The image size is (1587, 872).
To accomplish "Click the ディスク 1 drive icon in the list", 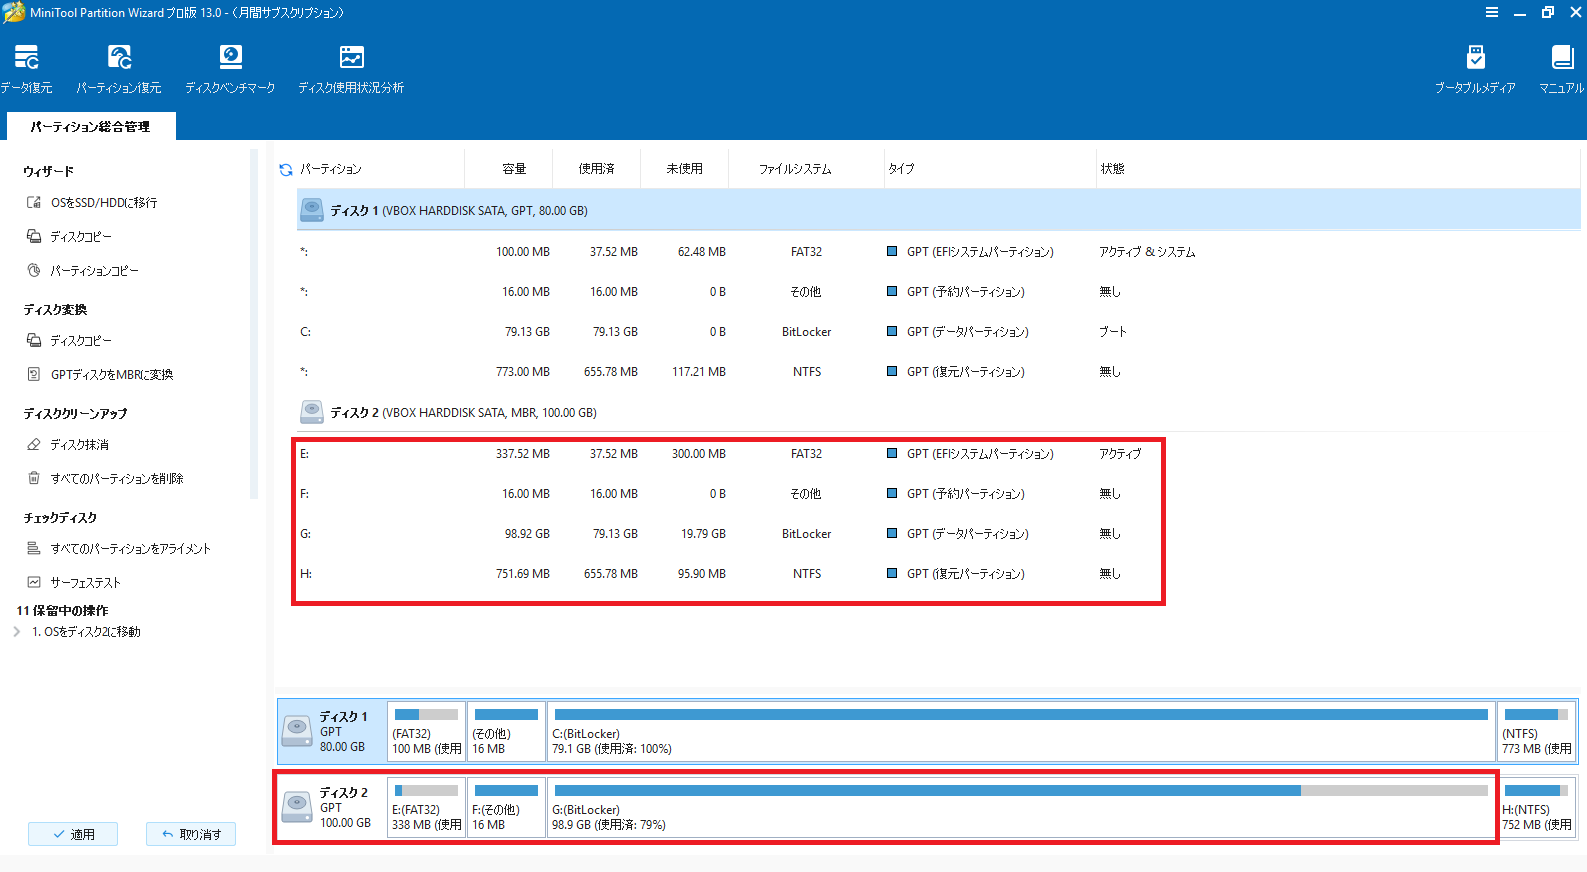I will tap(312, 209).
